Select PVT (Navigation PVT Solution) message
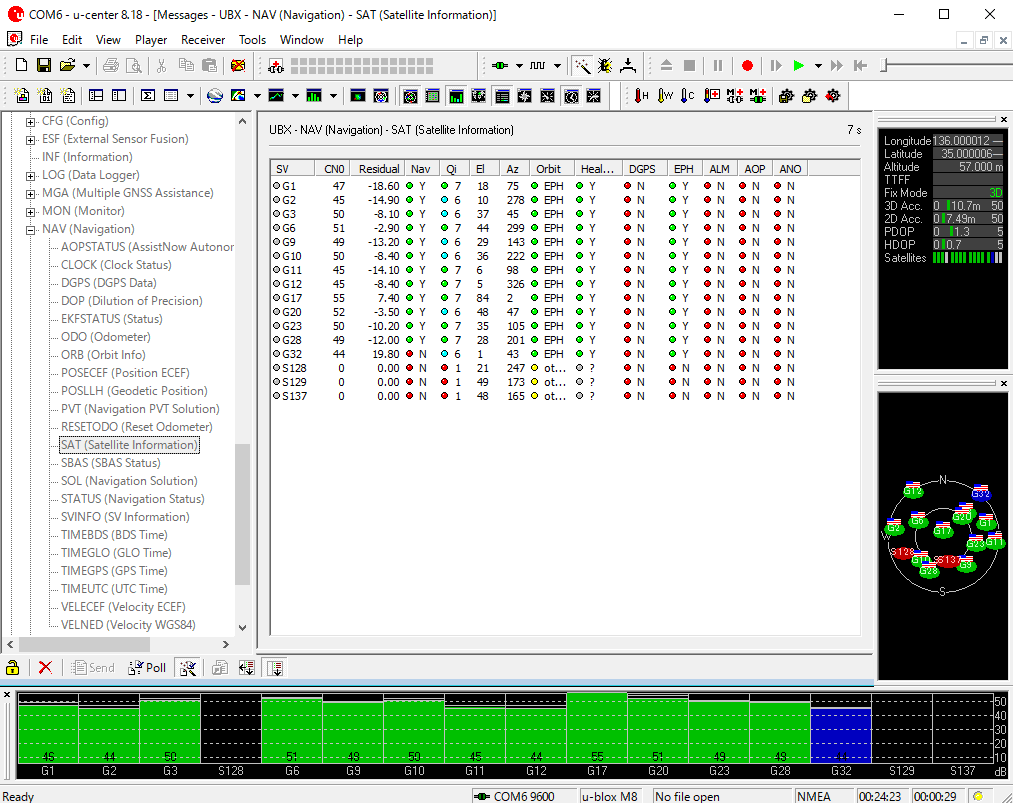Image resolution: width=1013 pixels, height=803 pixels. pos(139,409)
